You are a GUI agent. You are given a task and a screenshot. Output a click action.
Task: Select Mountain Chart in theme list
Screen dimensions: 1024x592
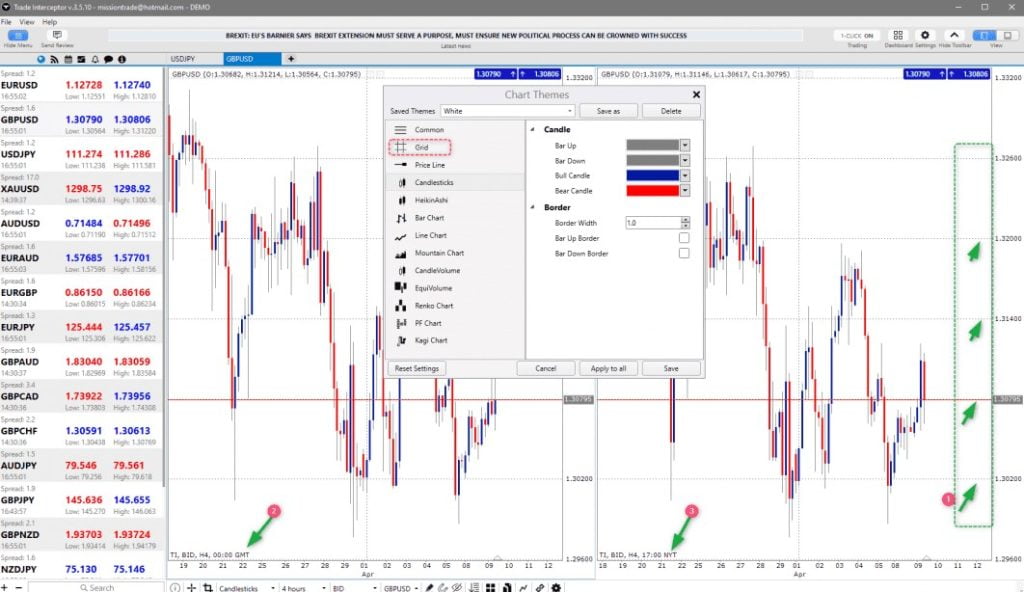[439, 253]
